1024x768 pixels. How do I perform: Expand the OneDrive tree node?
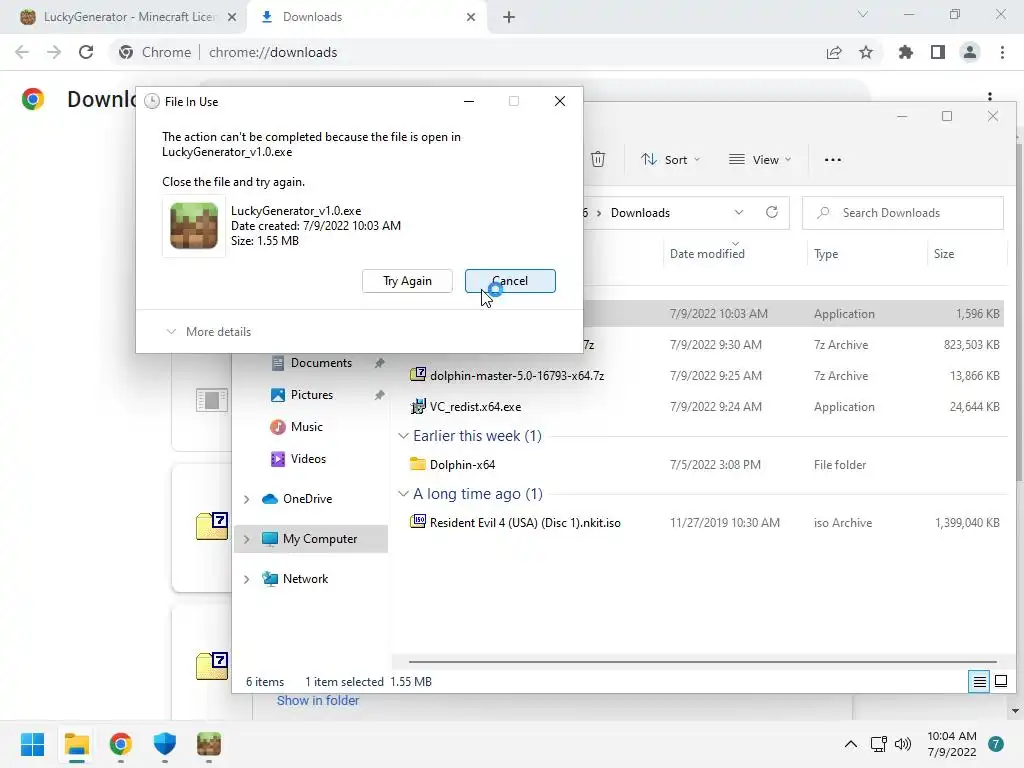coord(247,500)
